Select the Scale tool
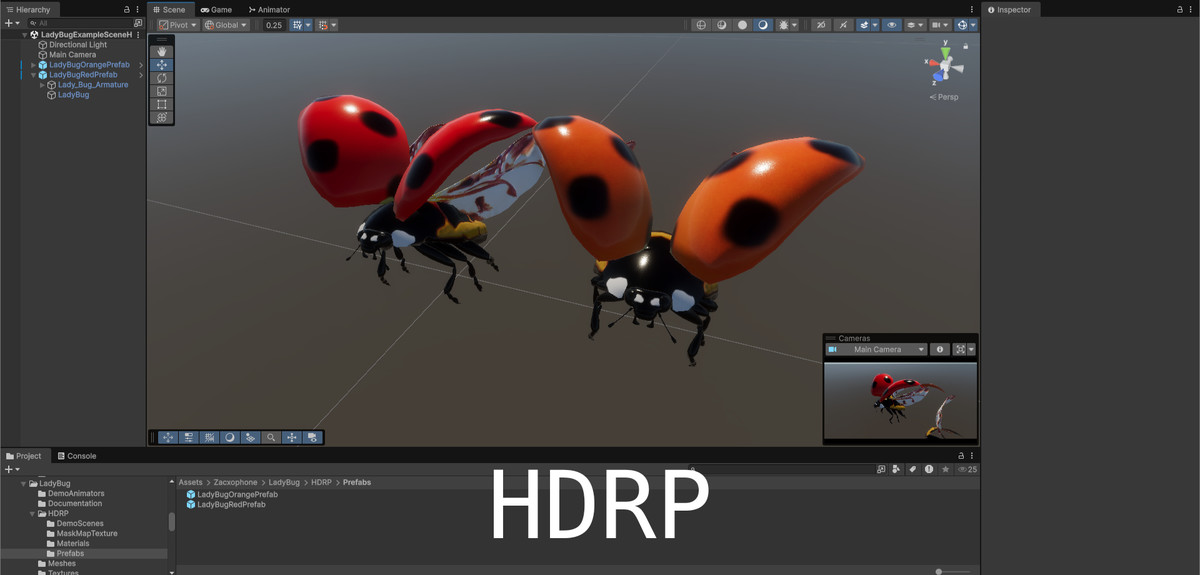Image resolution: width=1200 pixels, height=575 pixels. (162, 91)
